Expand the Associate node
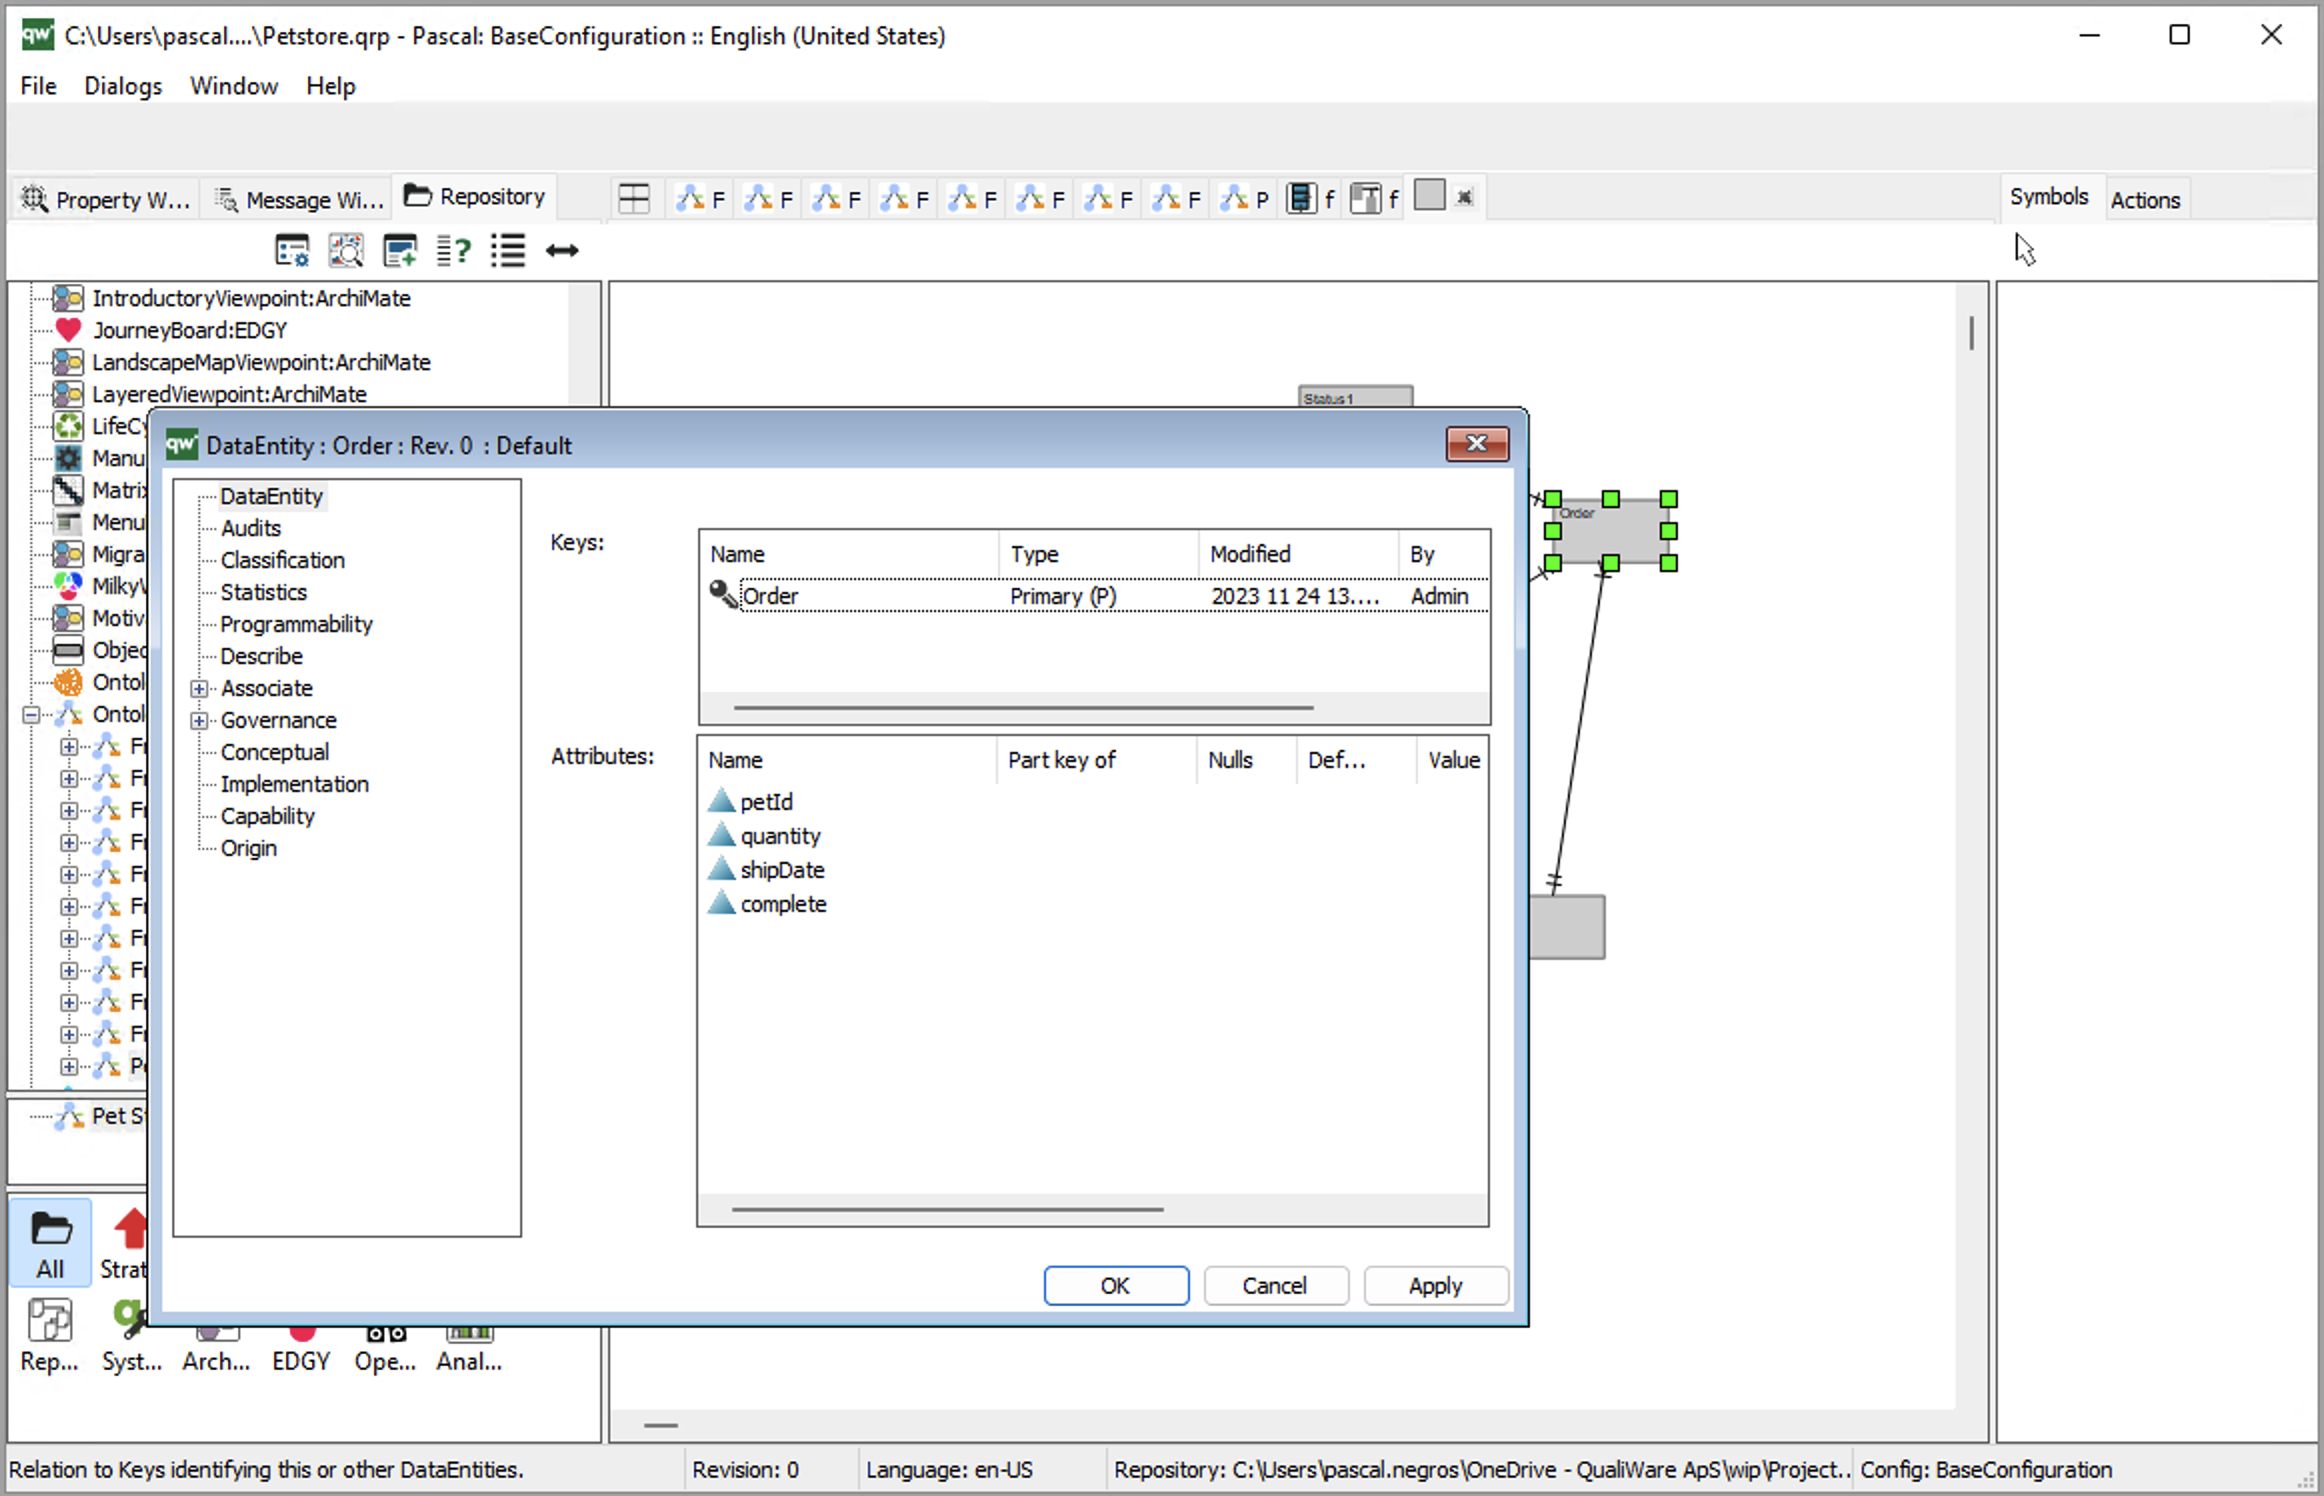Image resolution: width=2324 pixels, height=1496 pixels. [x=199, y=688]
